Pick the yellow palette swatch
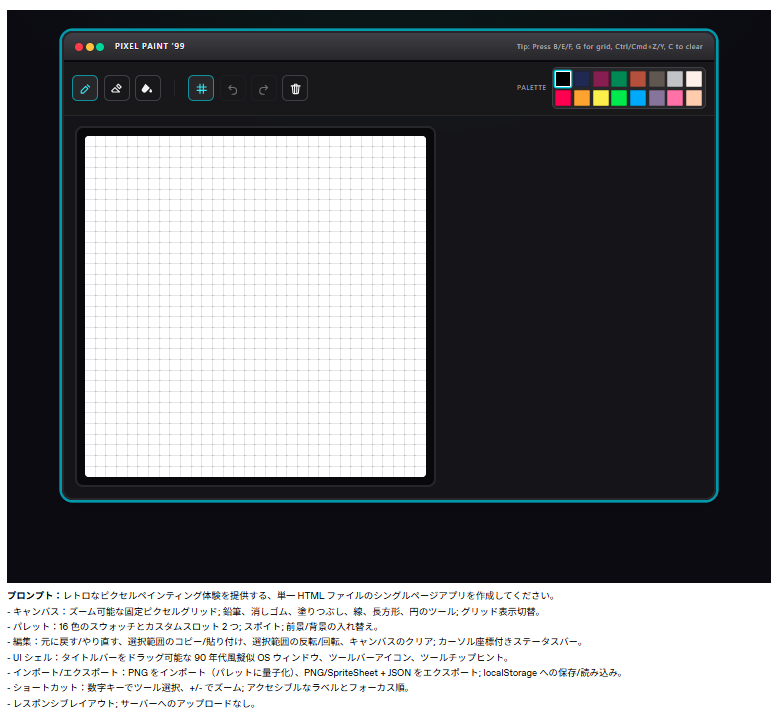This screenshot has width=777, height=719. [x=601, y=98]
